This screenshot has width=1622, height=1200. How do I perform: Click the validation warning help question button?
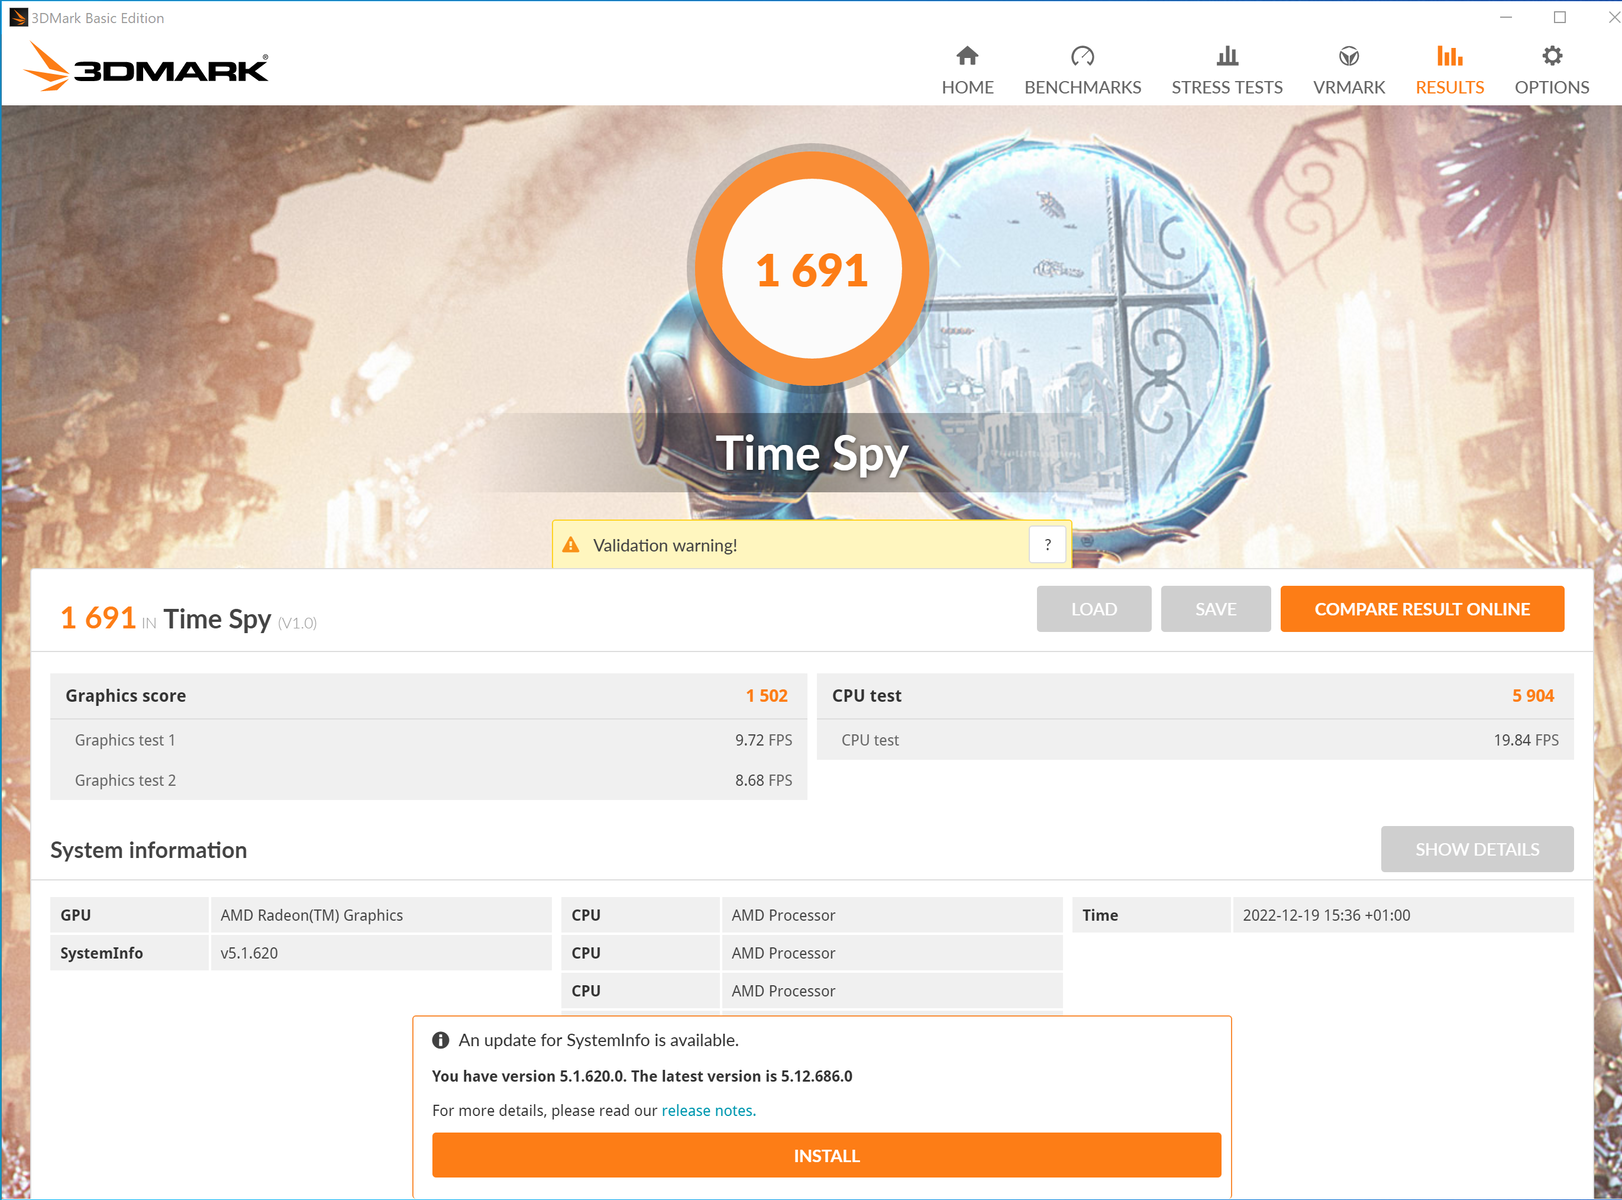(1047, 545)
